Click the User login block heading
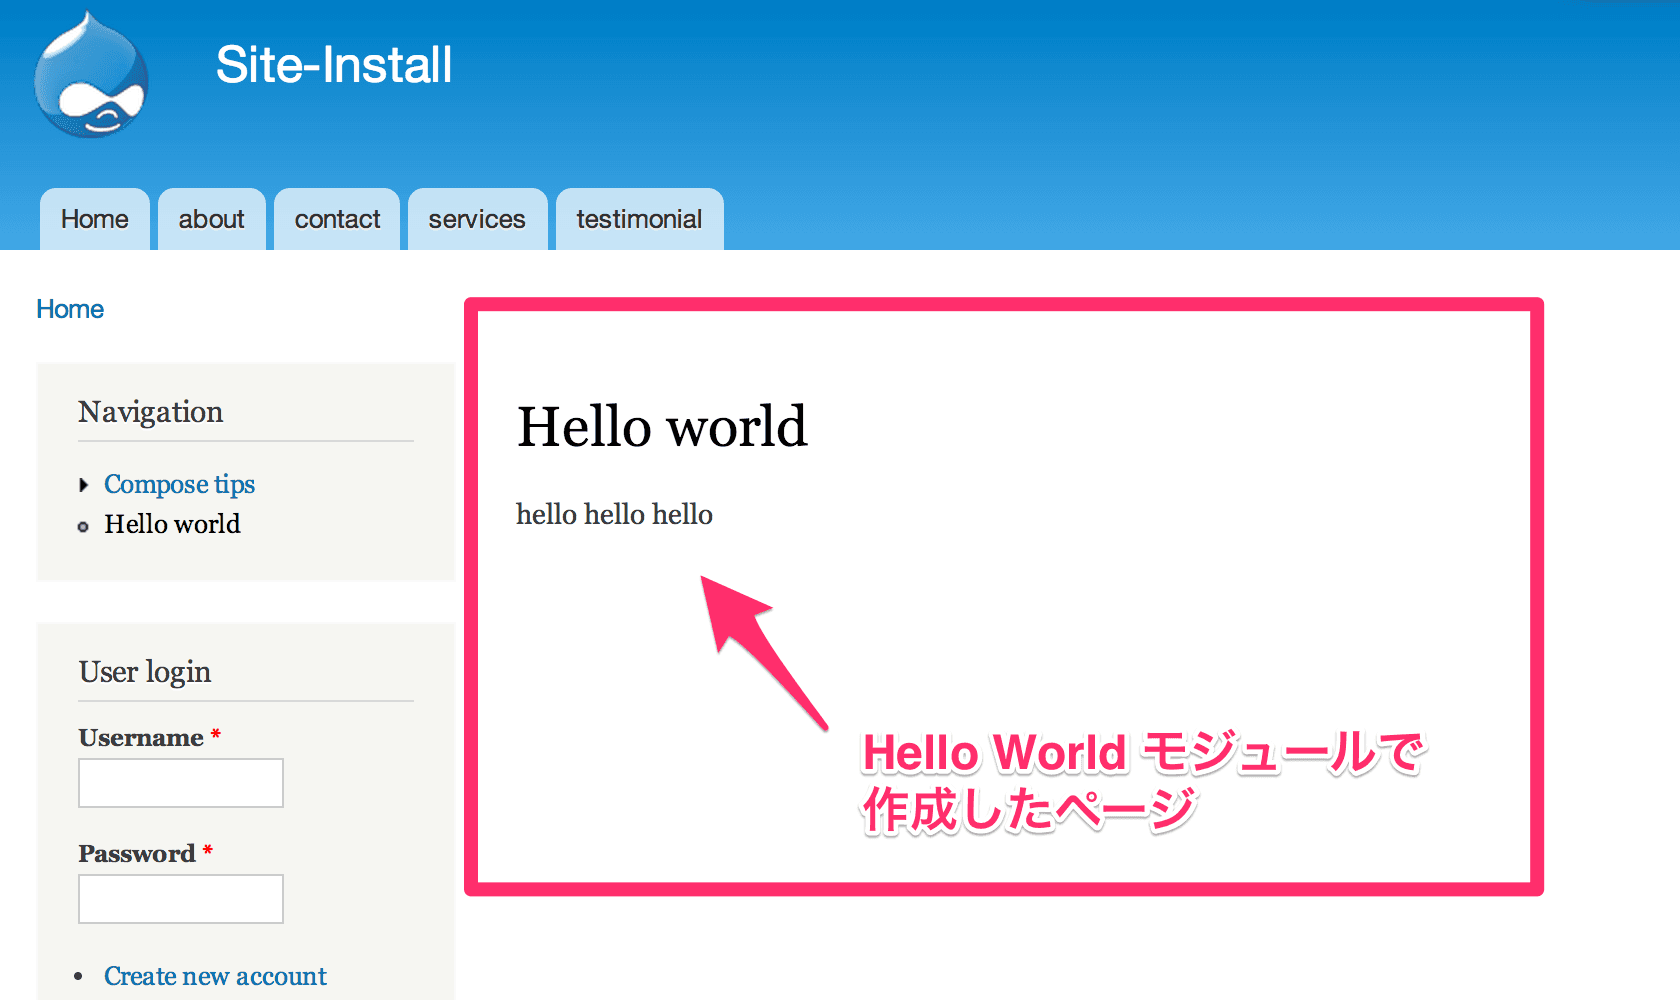 click(x=144, y=671)
